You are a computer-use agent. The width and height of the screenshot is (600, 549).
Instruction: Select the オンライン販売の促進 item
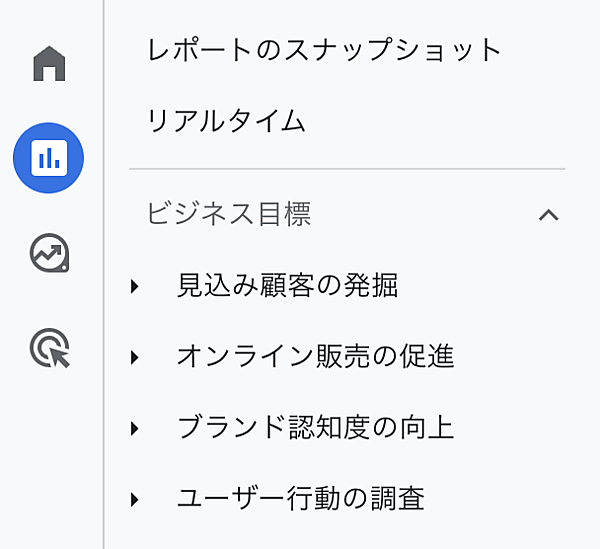point(315,357)
